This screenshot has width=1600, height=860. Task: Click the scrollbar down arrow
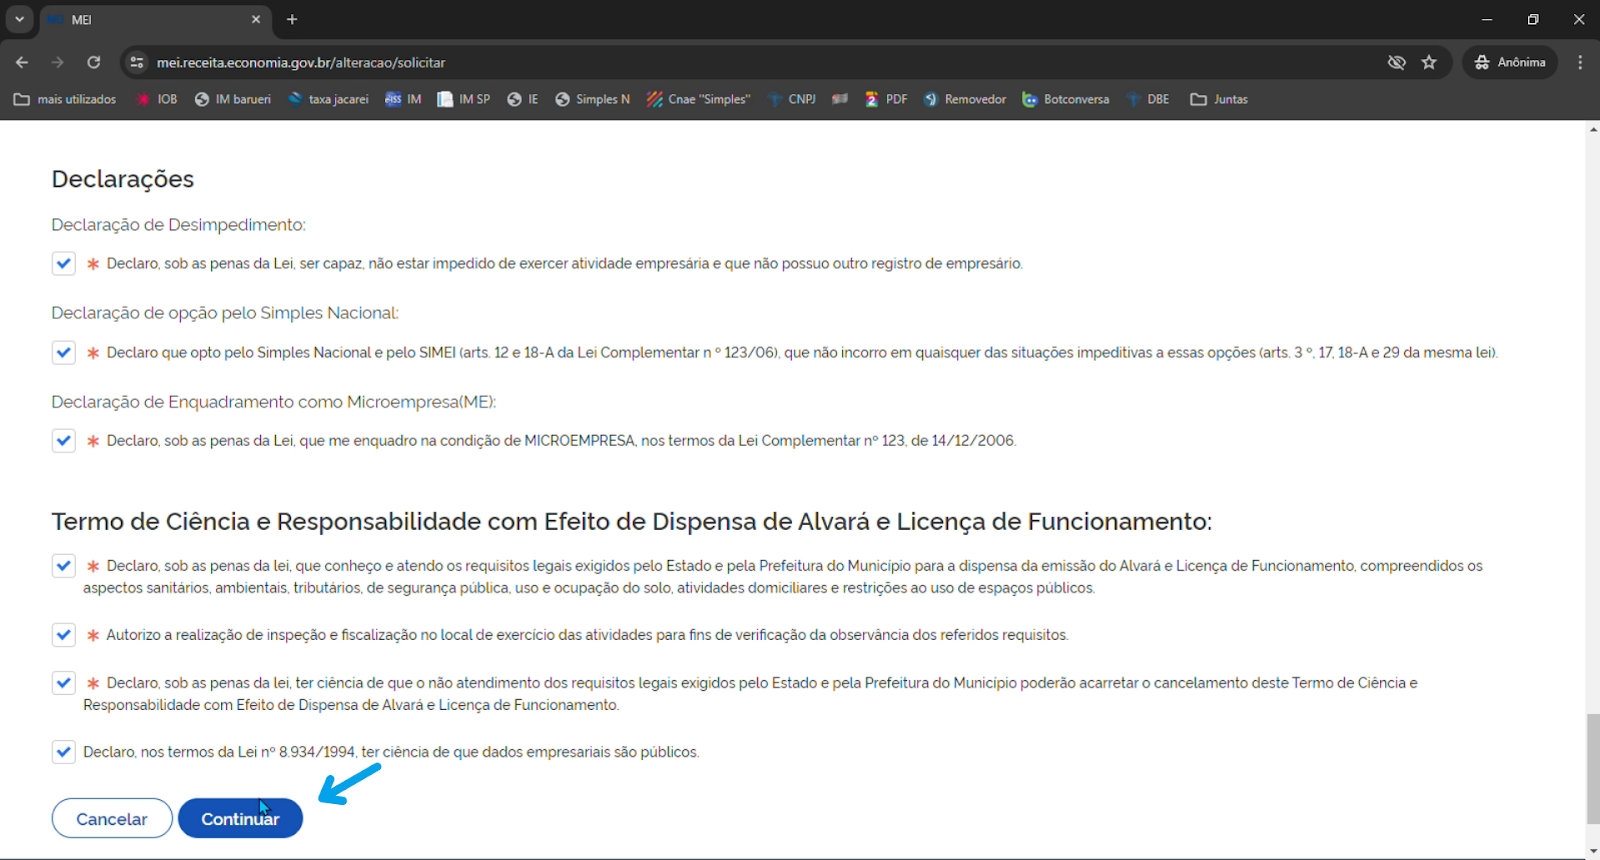point(1592,851)
